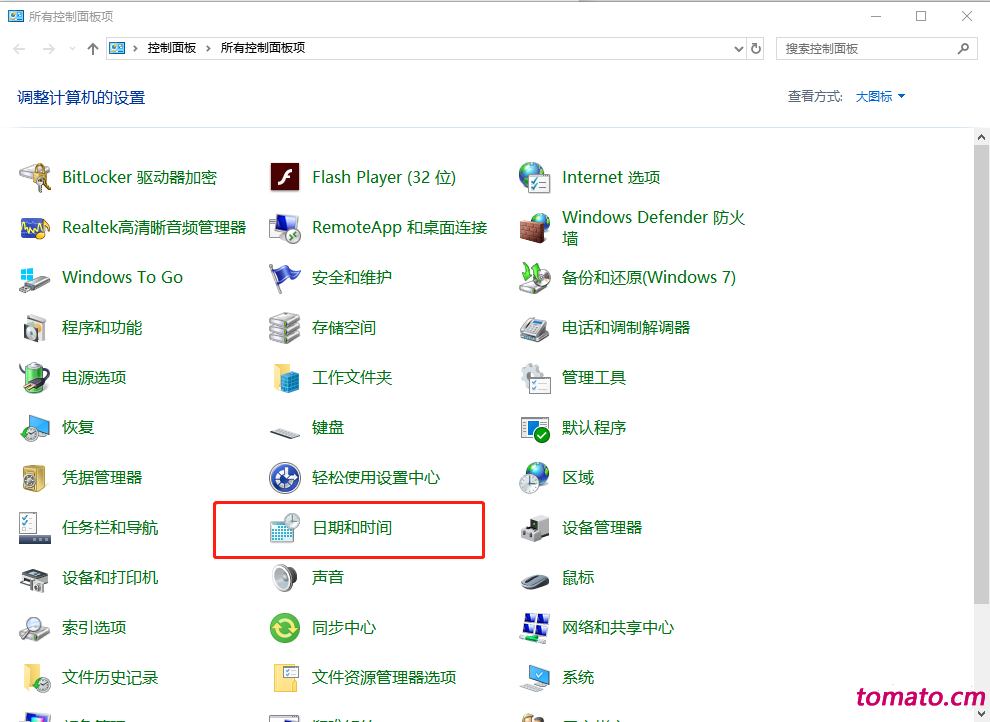Viewport: 990px width, 722px height.
Task: Click the 键盘 keyboard icon
Action: (x=285, y=432)
